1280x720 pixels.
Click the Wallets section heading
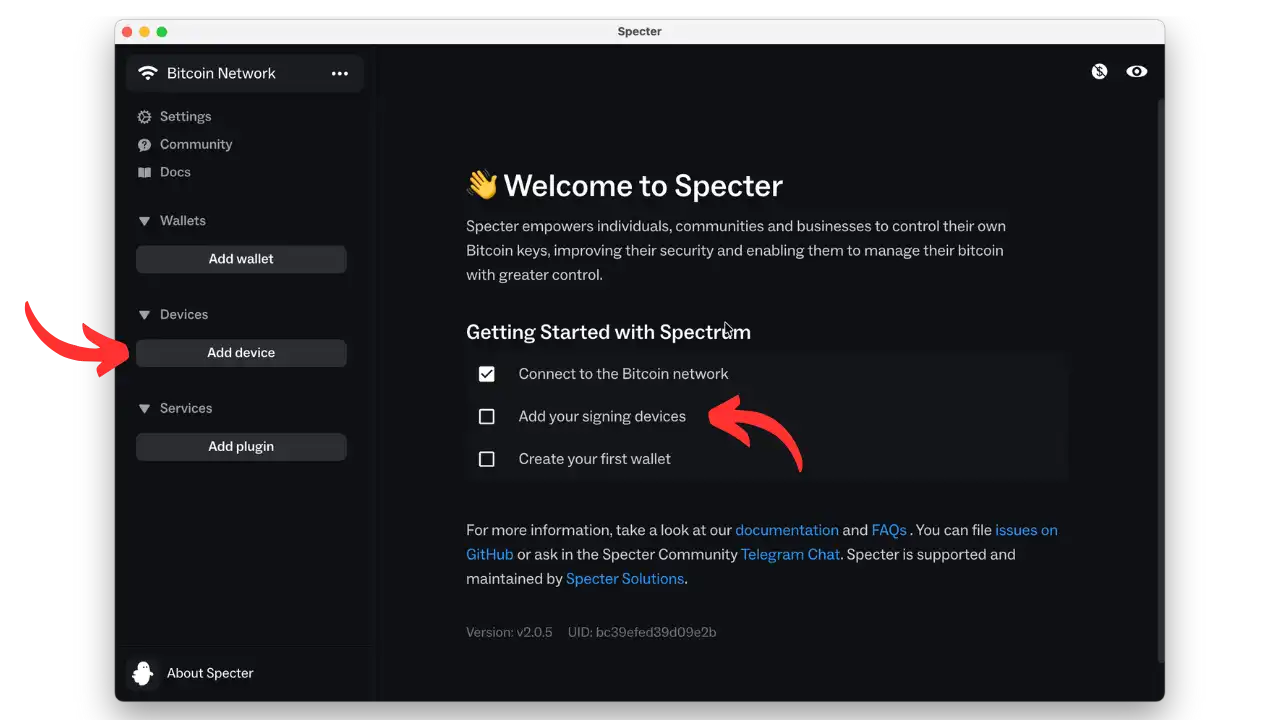coord(183,221)
